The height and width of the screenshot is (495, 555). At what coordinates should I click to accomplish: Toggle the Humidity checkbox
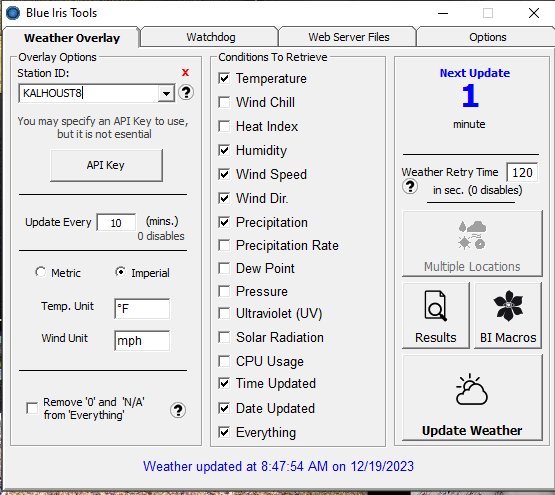coord(224,150)
